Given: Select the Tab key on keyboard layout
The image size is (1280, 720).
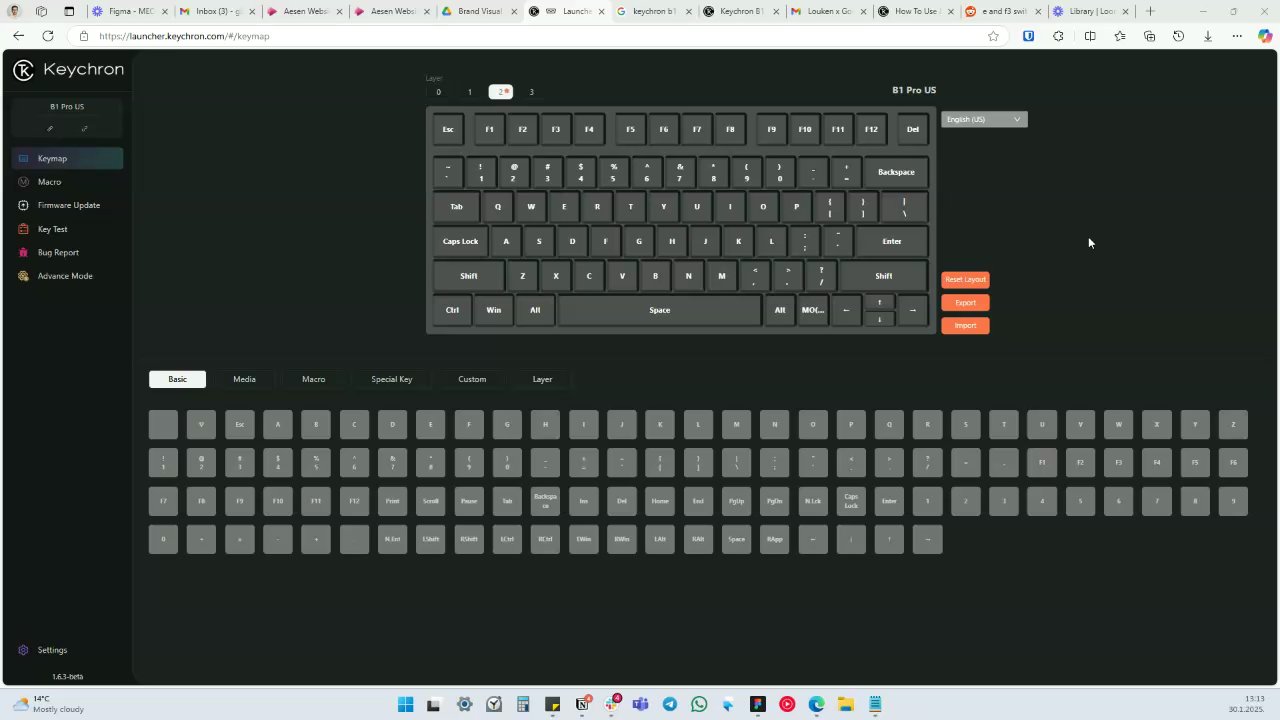Looking at the screenshot, I should pos(456,207).
